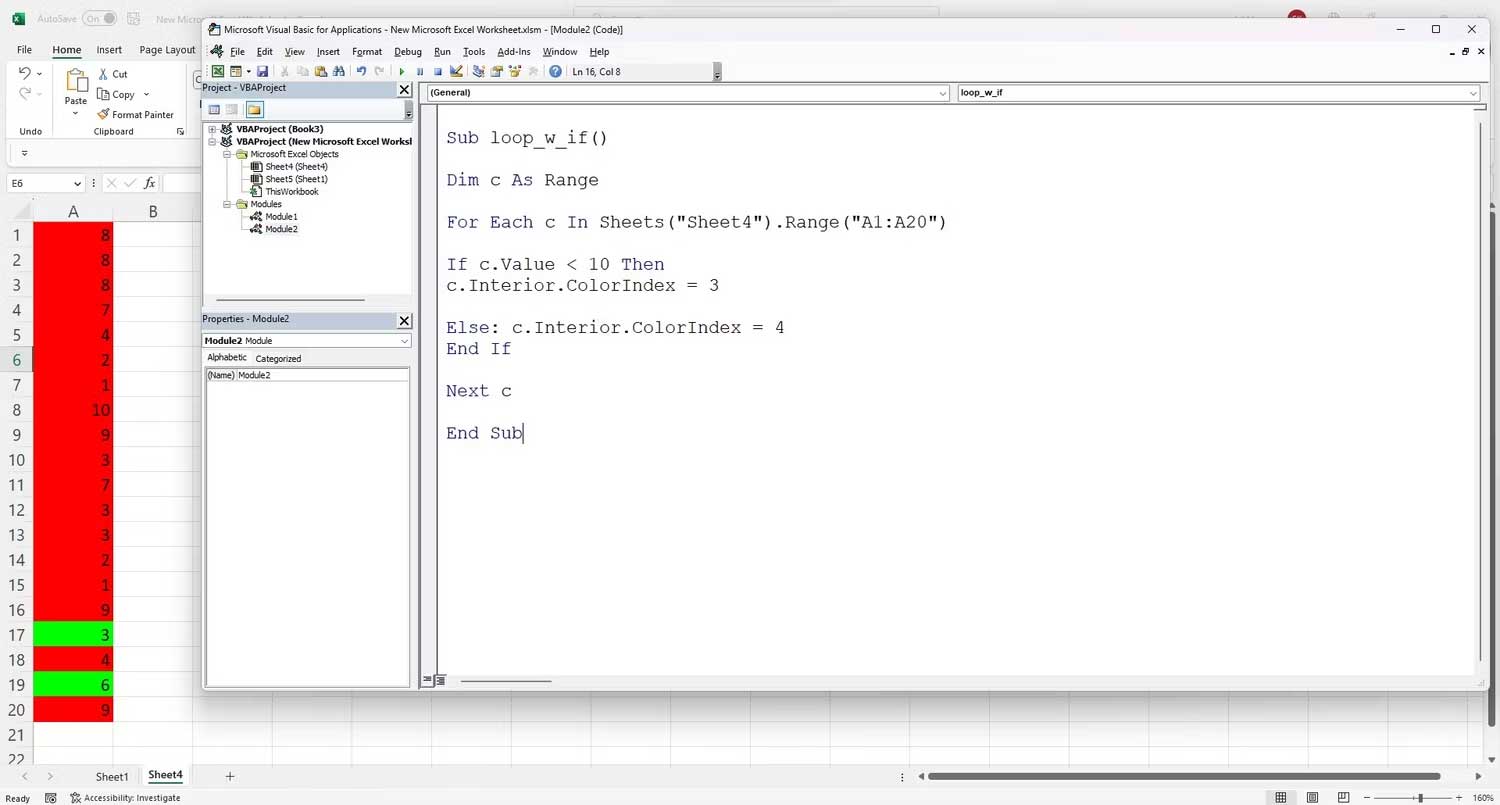Viewport: 1500px width, 805px height.
Task: Click the Toggle Folders button in Project pane
Action: coord(254,110)
